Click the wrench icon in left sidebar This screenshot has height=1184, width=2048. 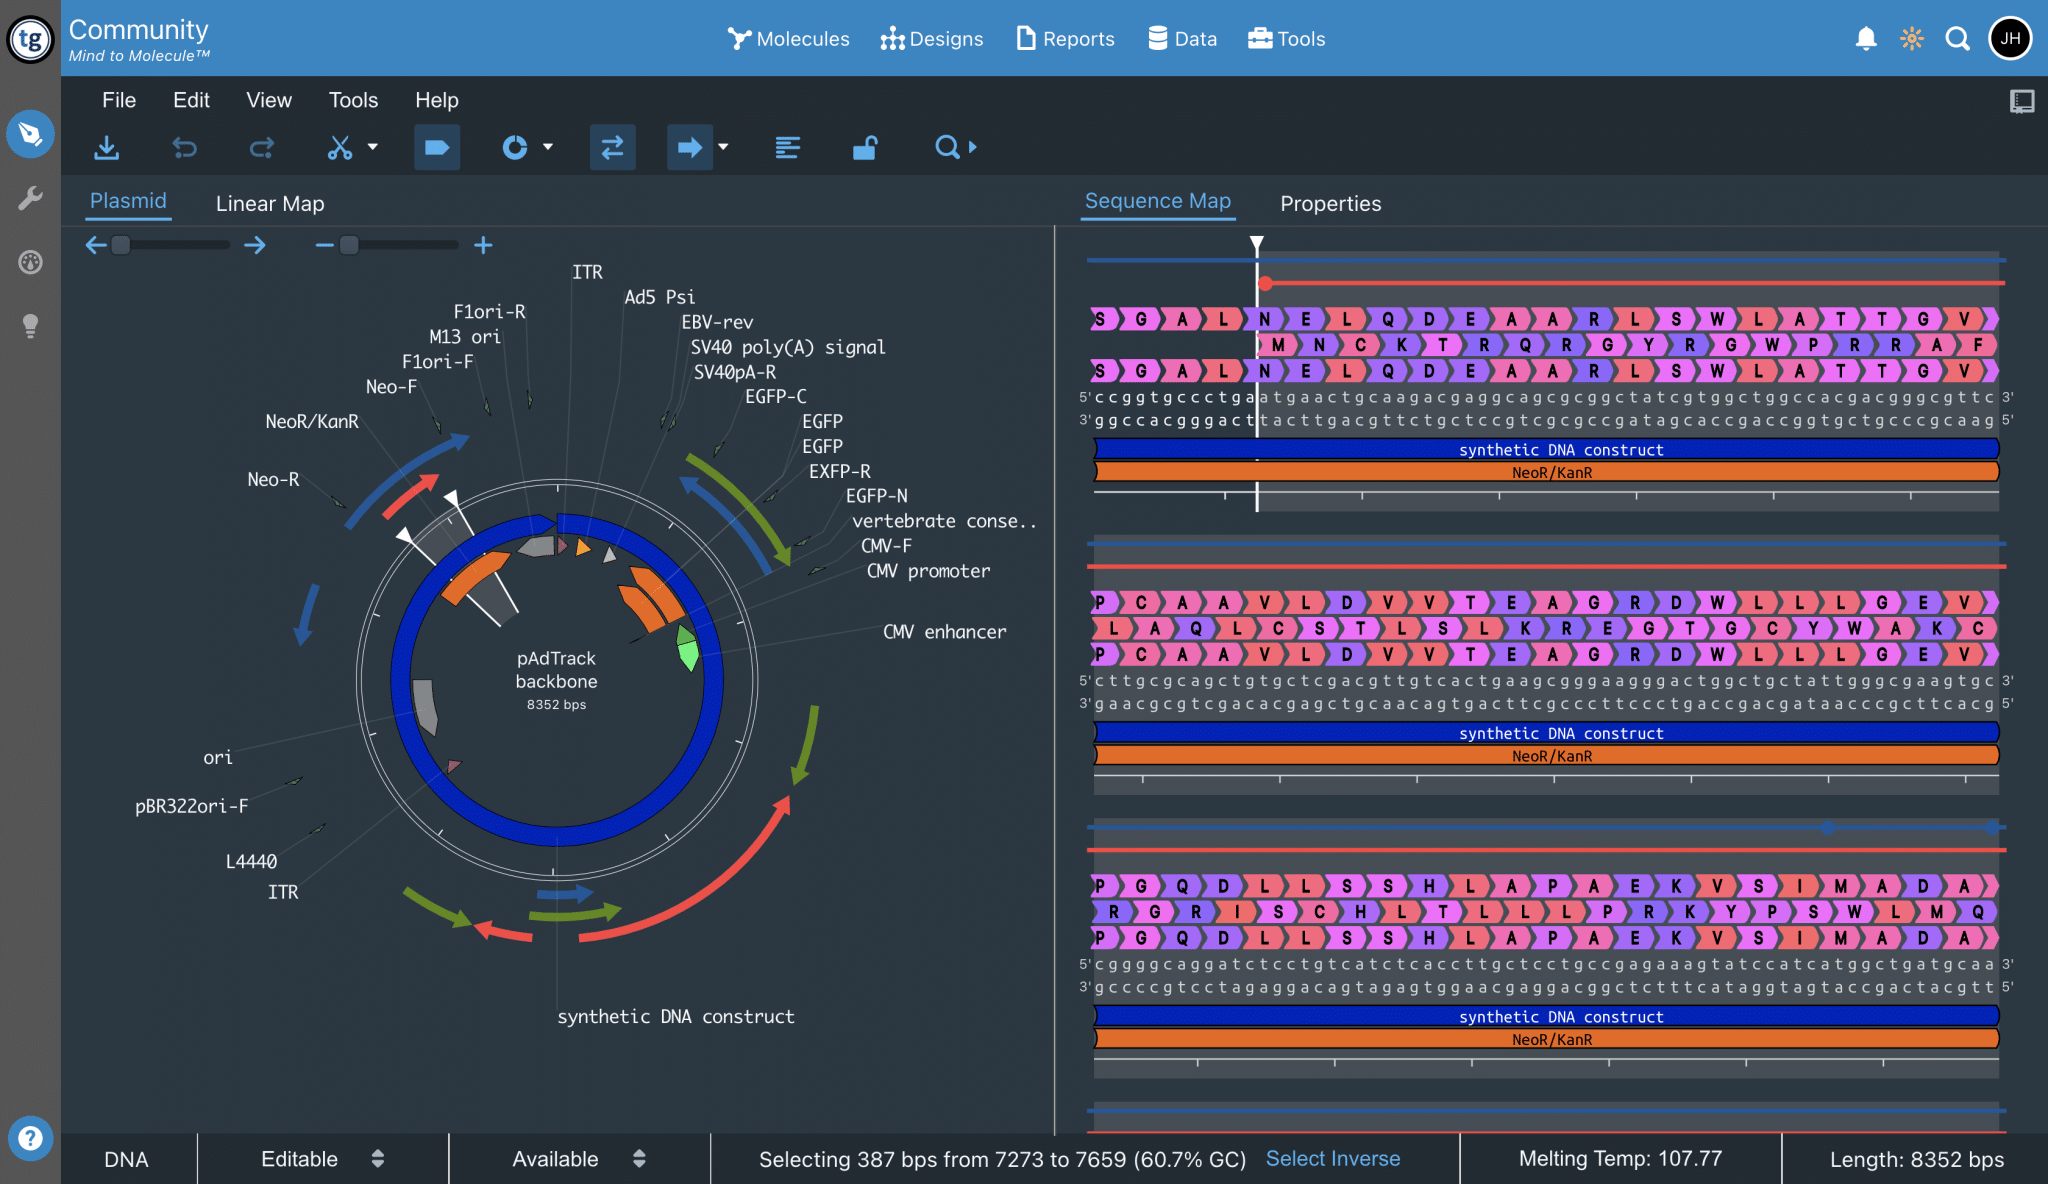tap(30, 198)
